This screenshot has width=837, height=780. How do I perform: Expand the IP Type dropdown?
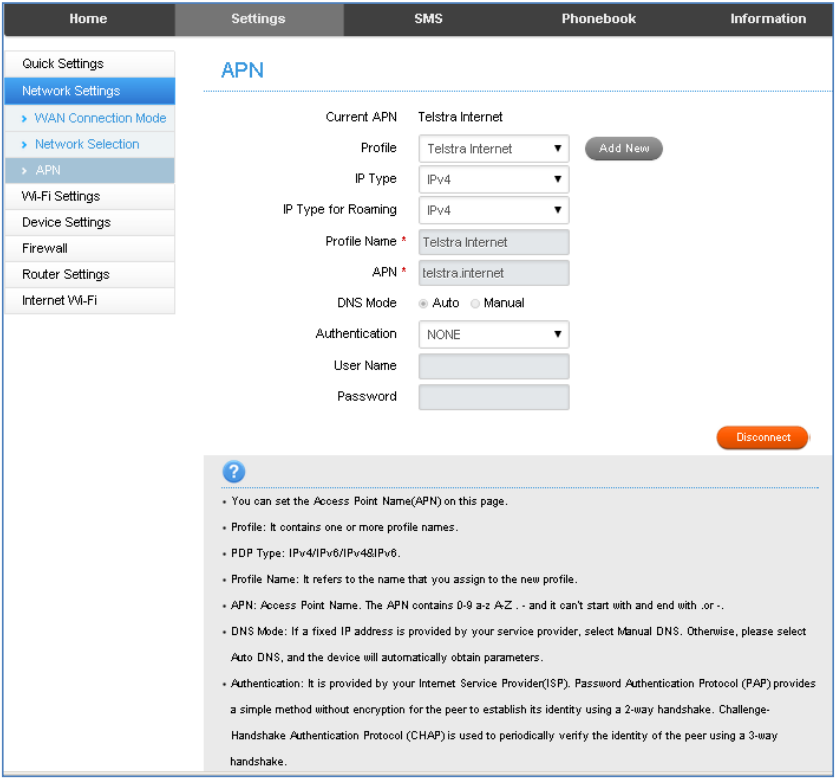493,180
